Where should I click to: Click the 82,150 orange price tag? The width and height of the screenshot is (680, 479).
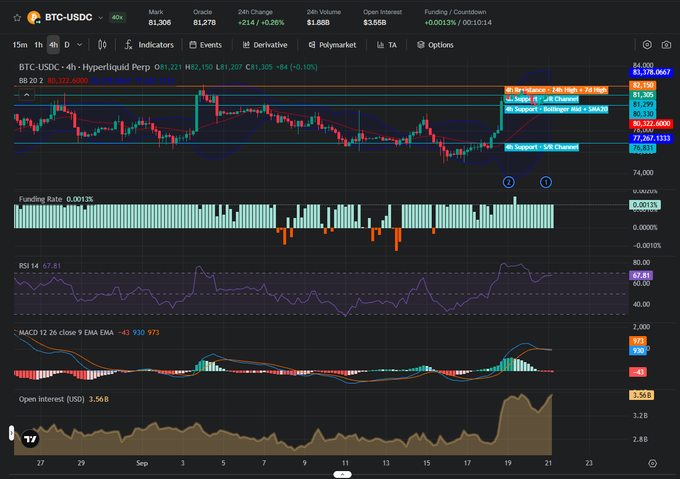(x=643, y=85)
